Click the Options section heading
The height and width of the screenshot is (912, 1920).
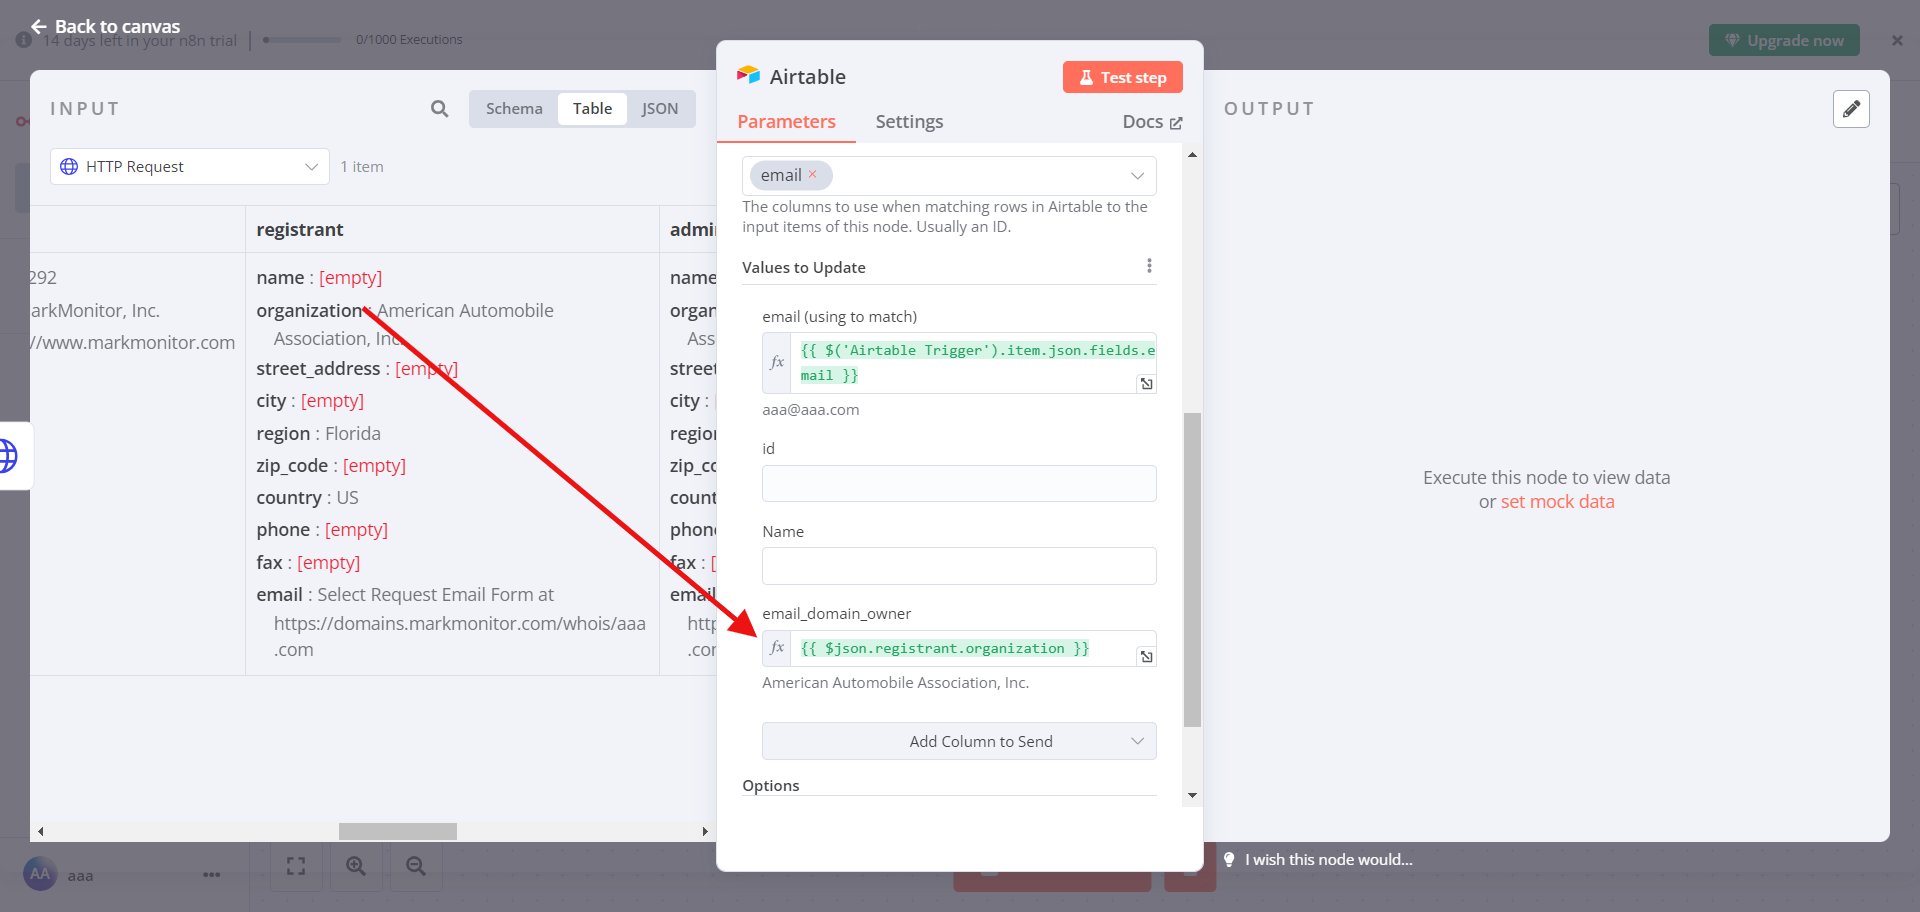coord(770,785)
